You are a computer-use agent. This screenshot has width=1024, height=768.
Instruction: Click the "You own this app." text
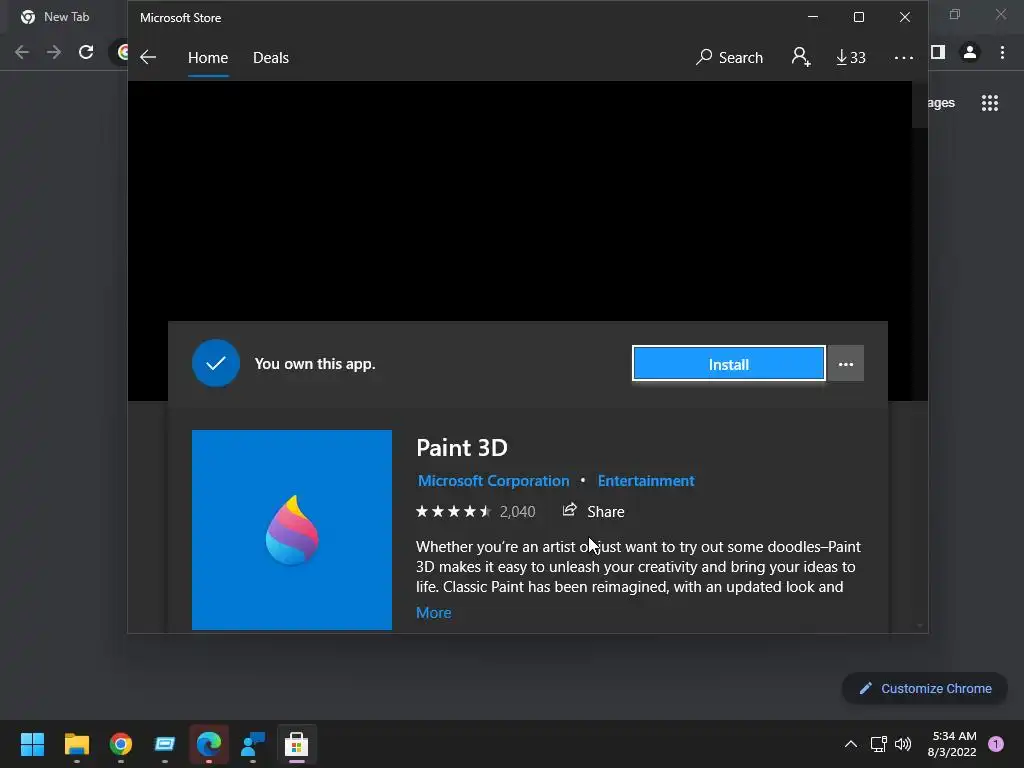tap(315, 364)
